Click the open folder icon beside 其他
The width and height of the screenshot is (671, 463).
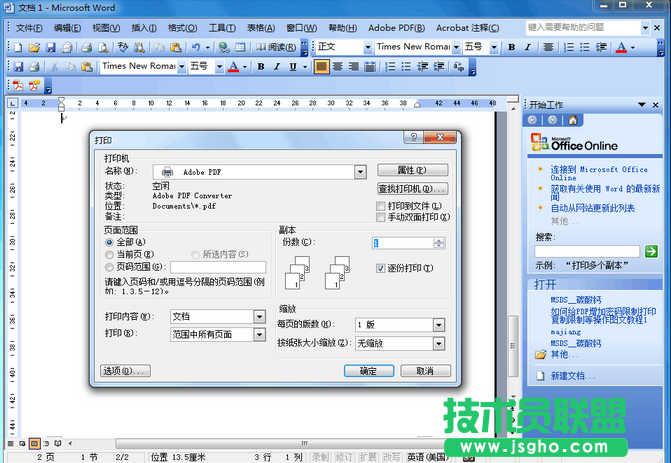[540, 354]
